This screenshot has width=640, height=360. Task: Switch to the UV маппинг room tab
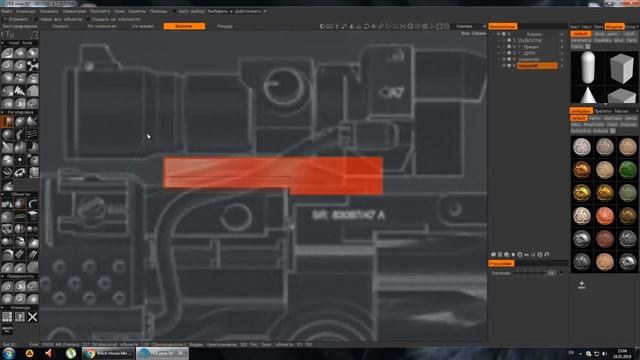[142, 26]
